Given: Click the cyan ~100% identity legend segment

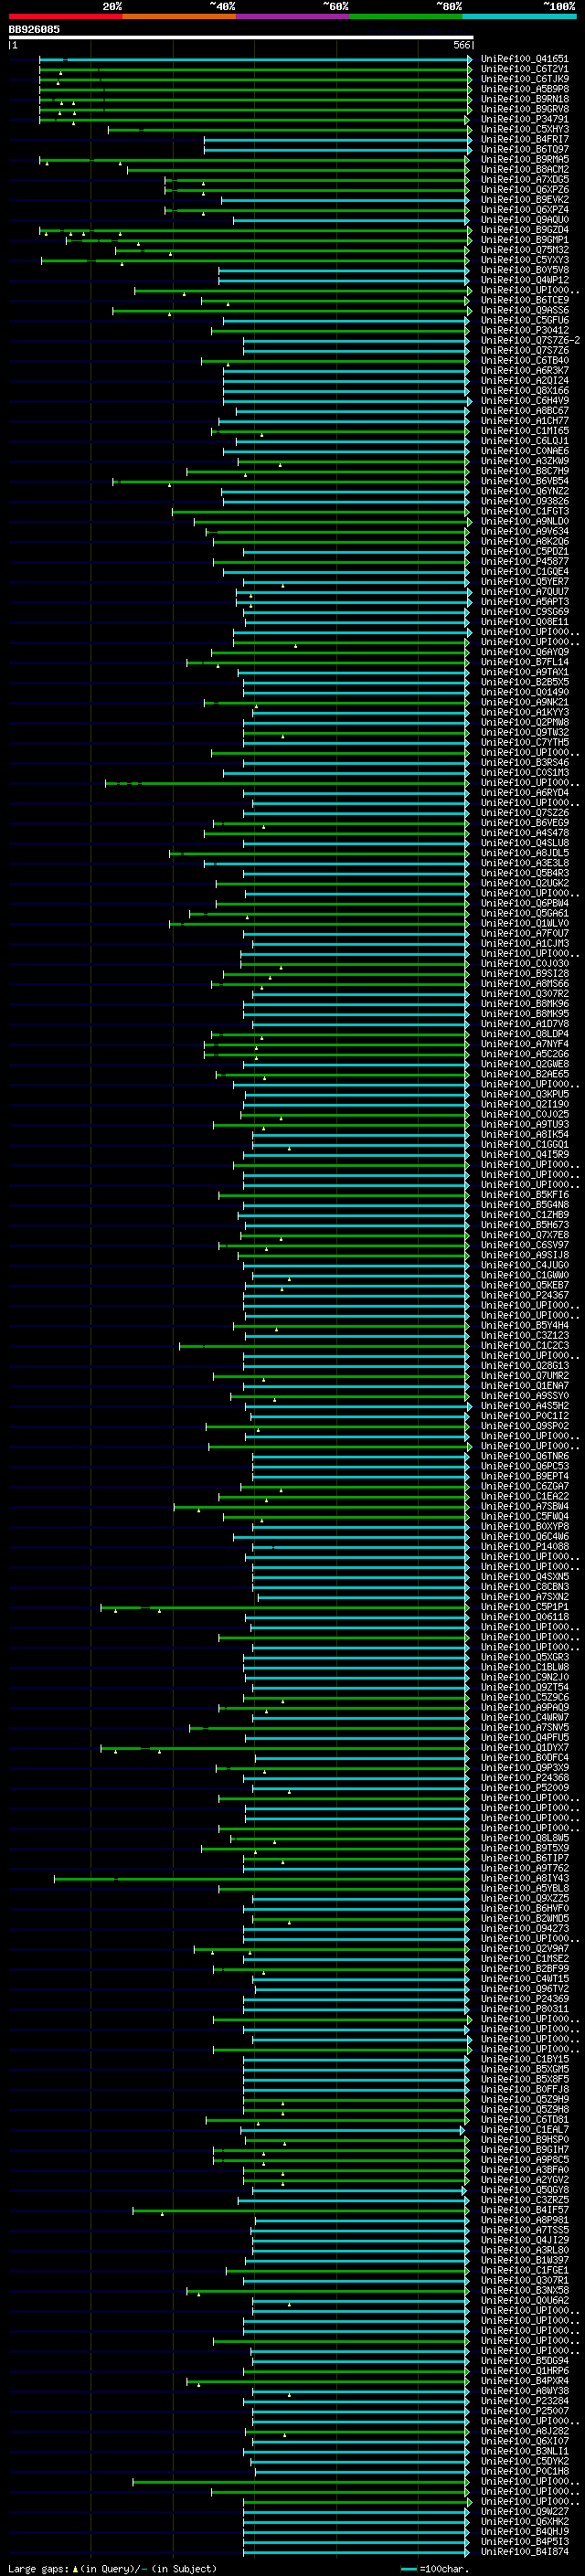Looking at the screenshot, I should click(520, 16).
